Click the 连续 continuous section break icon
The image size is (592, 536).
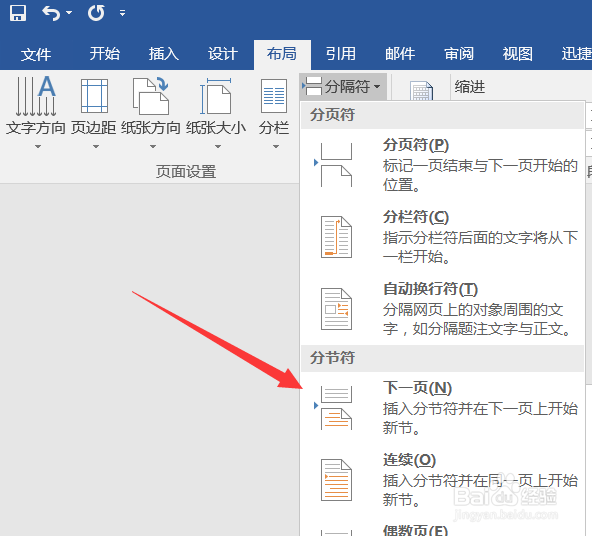tap(336, 480)
